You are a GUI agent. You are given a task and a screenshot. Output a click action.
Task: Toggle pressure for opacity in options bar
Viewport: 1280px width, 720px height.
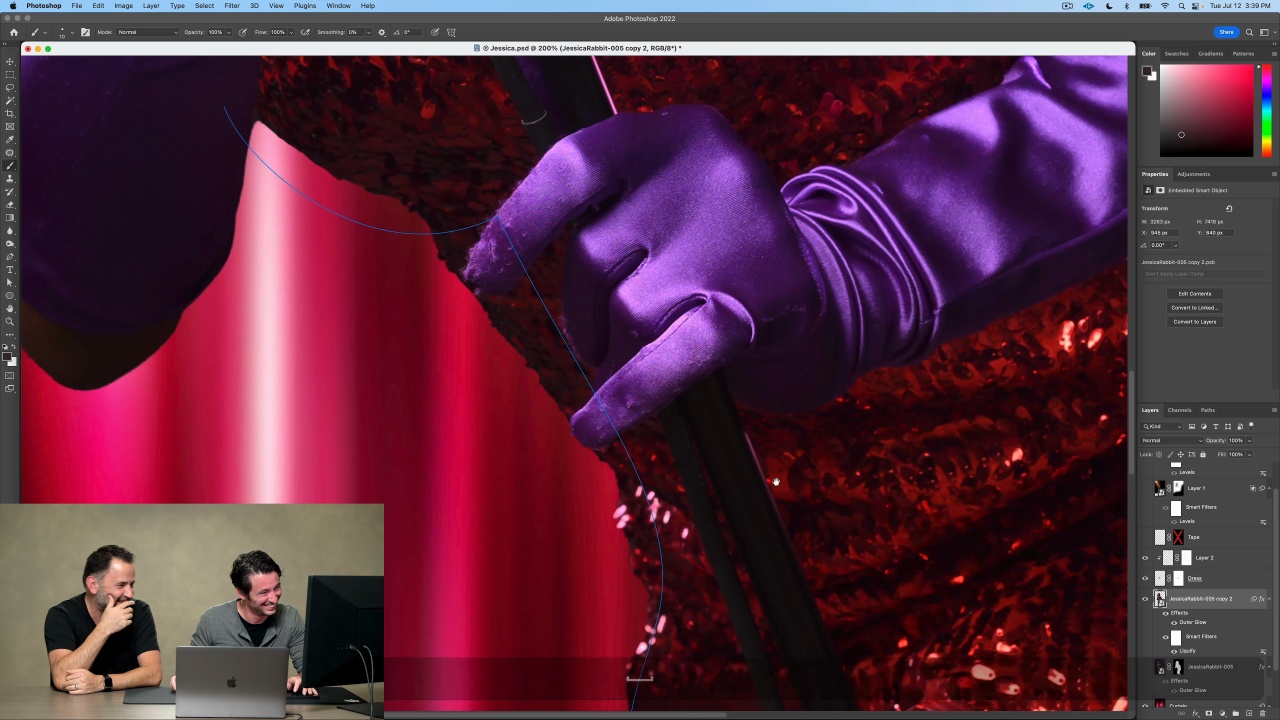[x=242, y=32]
